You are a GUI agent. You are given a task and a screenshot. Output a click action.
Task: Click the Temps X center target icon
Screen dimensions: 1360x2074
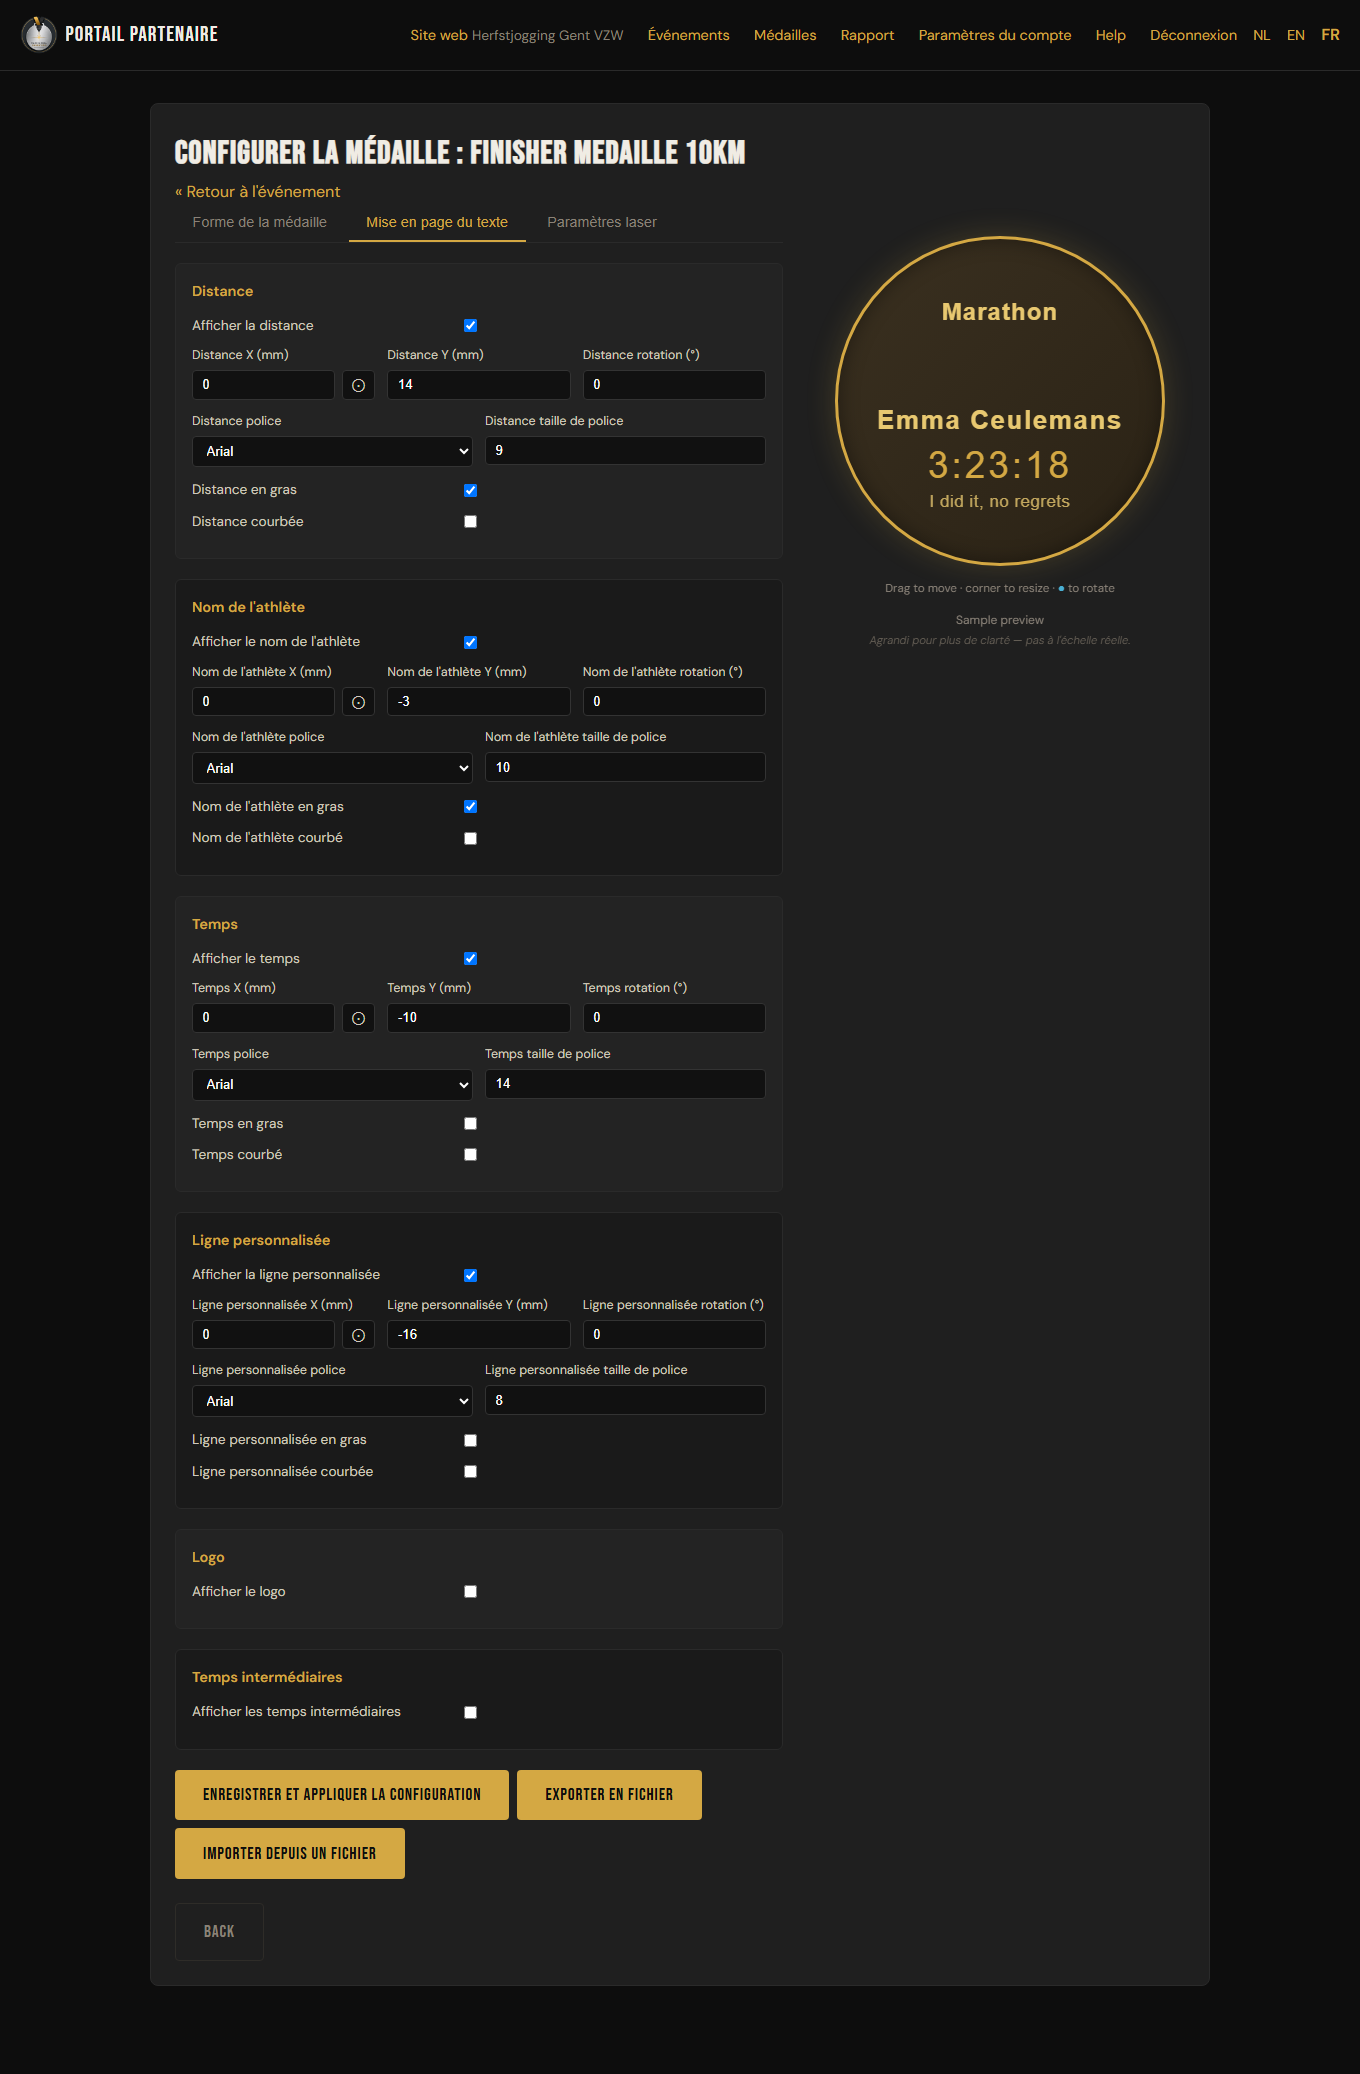pos(358,1018)
